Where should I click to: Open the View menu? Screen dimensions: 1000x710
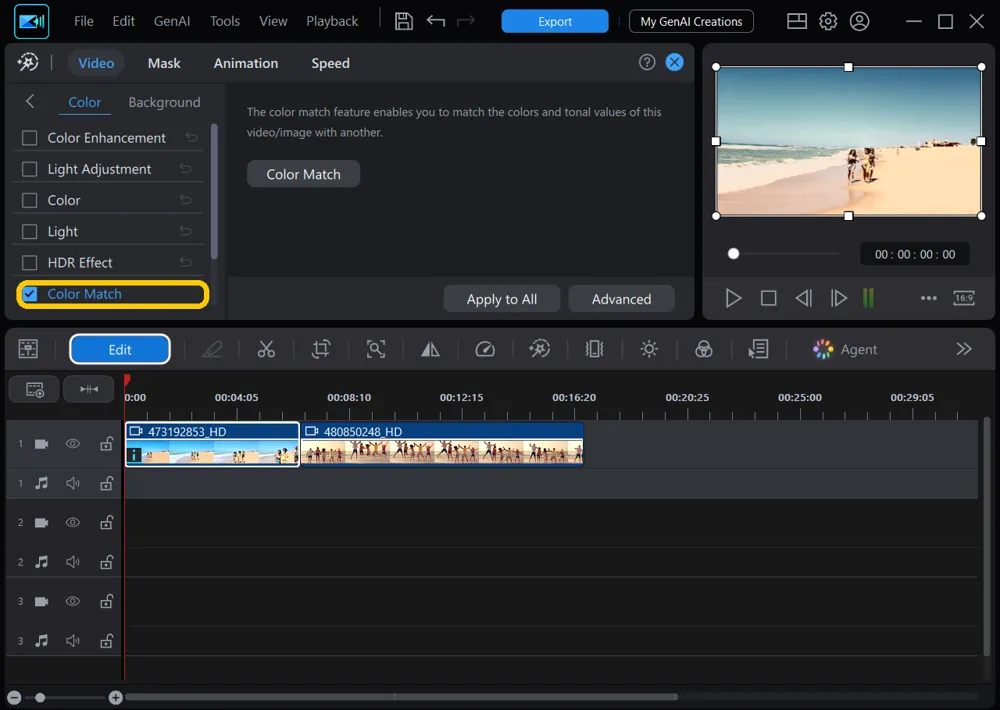point(273,21)
